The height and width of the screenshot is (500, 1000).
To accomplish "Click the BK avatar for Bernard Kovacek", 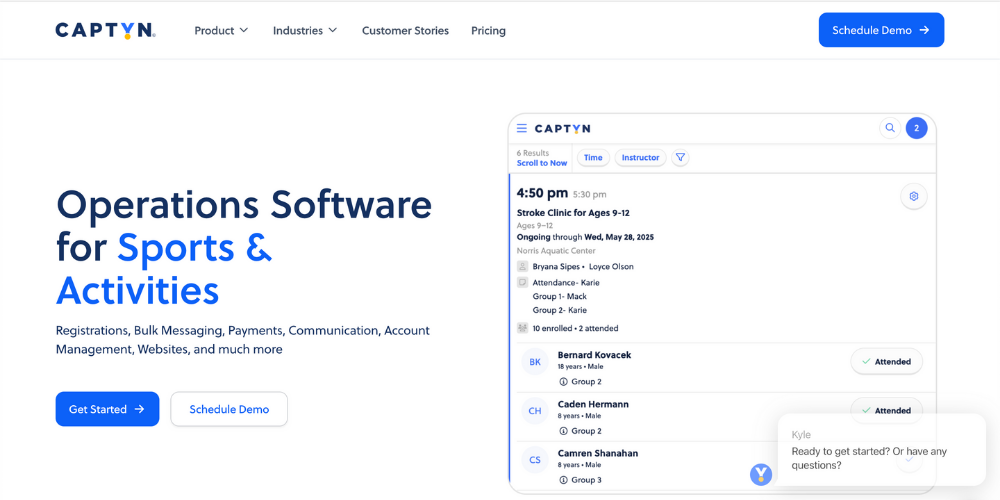I will [x=534, y=362].
